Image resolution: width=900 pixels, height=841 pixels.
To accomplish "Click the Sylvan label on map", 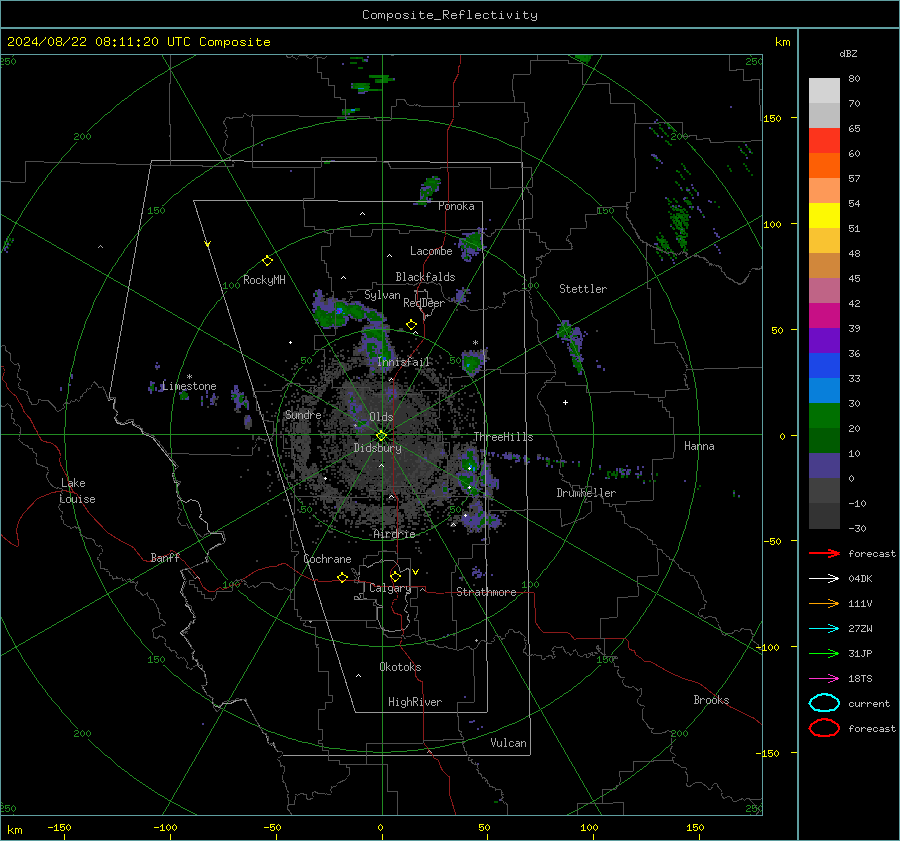I will tap(382, 295).
